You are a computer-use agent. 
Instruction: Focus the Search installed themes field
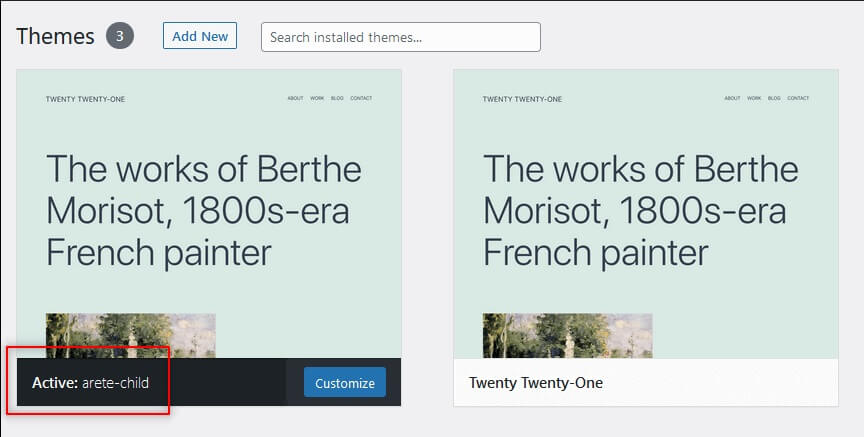click(x=401, y=37)
